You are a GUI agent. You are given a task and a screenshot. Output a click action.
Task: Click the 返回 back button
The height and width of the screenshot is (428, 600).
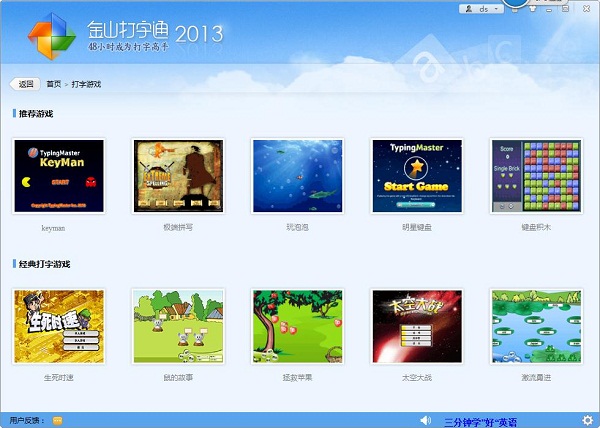click(x=25, y=84)
